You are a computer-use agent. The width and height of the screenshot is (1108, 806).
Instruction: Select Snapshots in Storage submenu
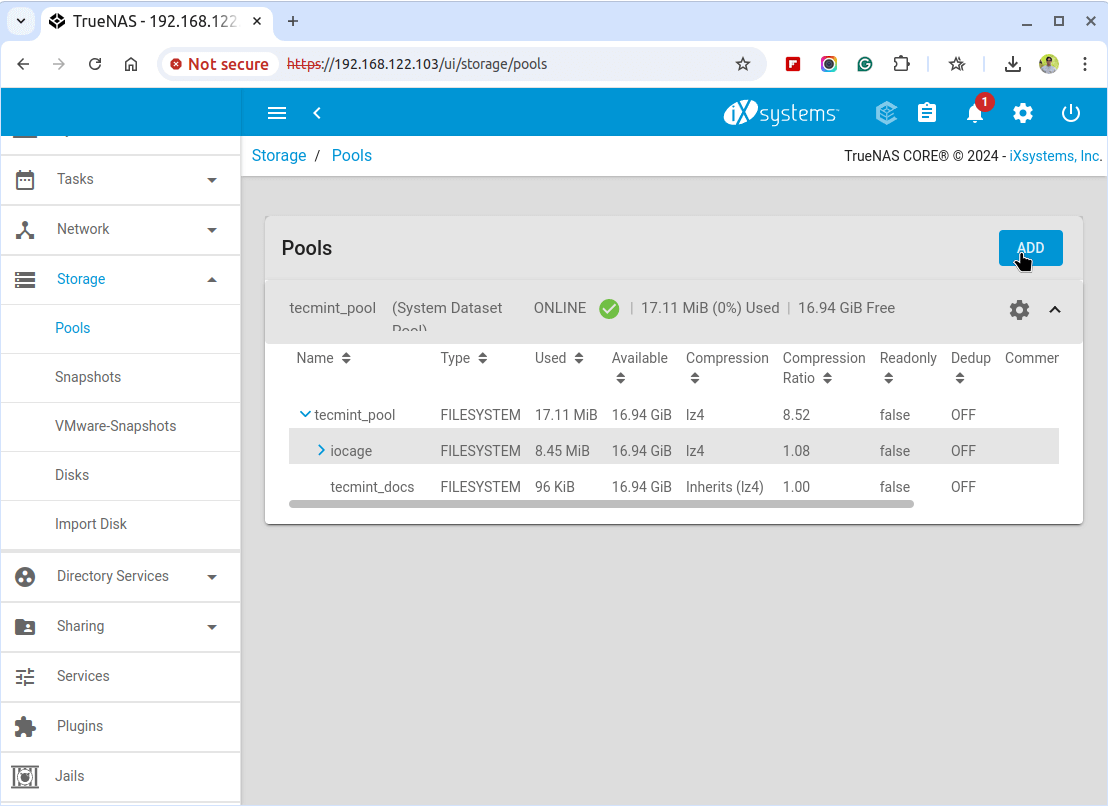click(x=88, y=377)
